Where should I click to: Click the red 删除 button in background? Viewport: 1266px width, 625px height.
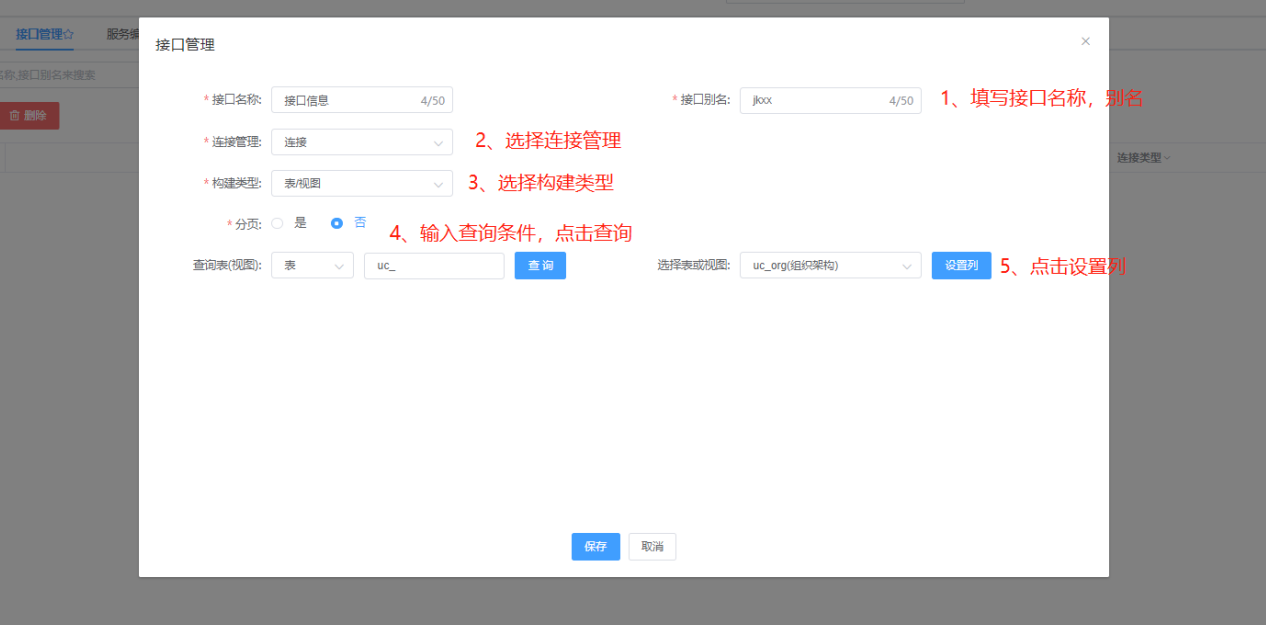pos(30,115)
